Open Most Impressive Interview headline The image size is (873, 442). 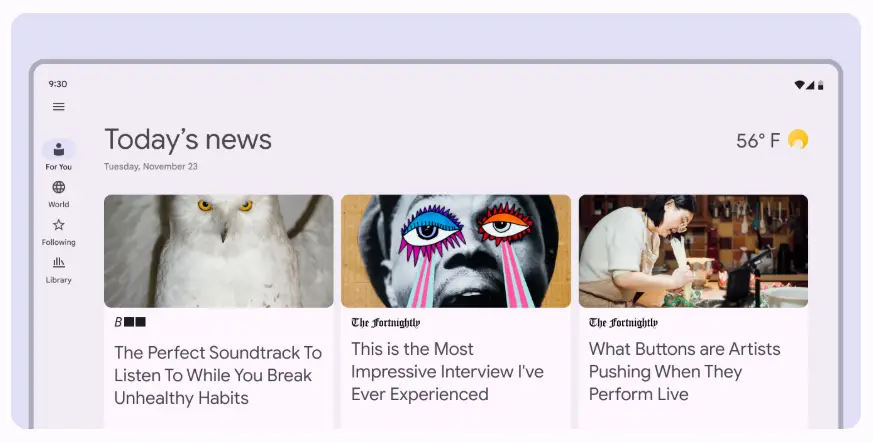tap(447, 371)
